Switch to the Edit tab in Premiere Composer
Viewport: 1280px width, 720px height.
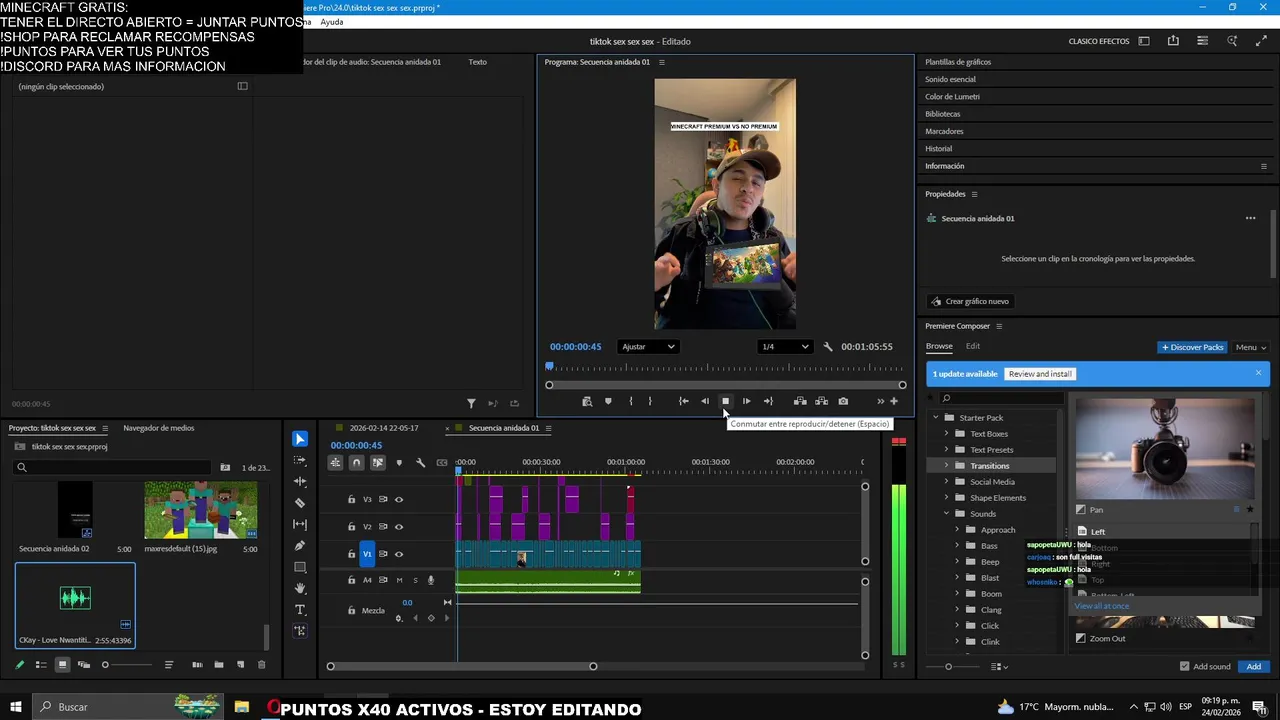tap(972, 346)
